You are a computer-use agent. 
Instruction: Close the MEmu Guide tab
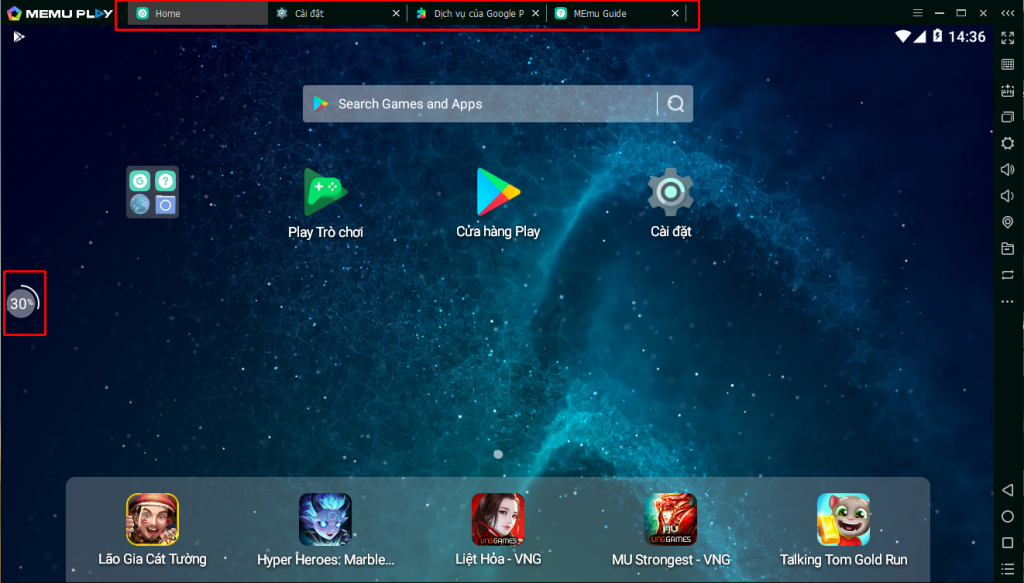[675, 13]
